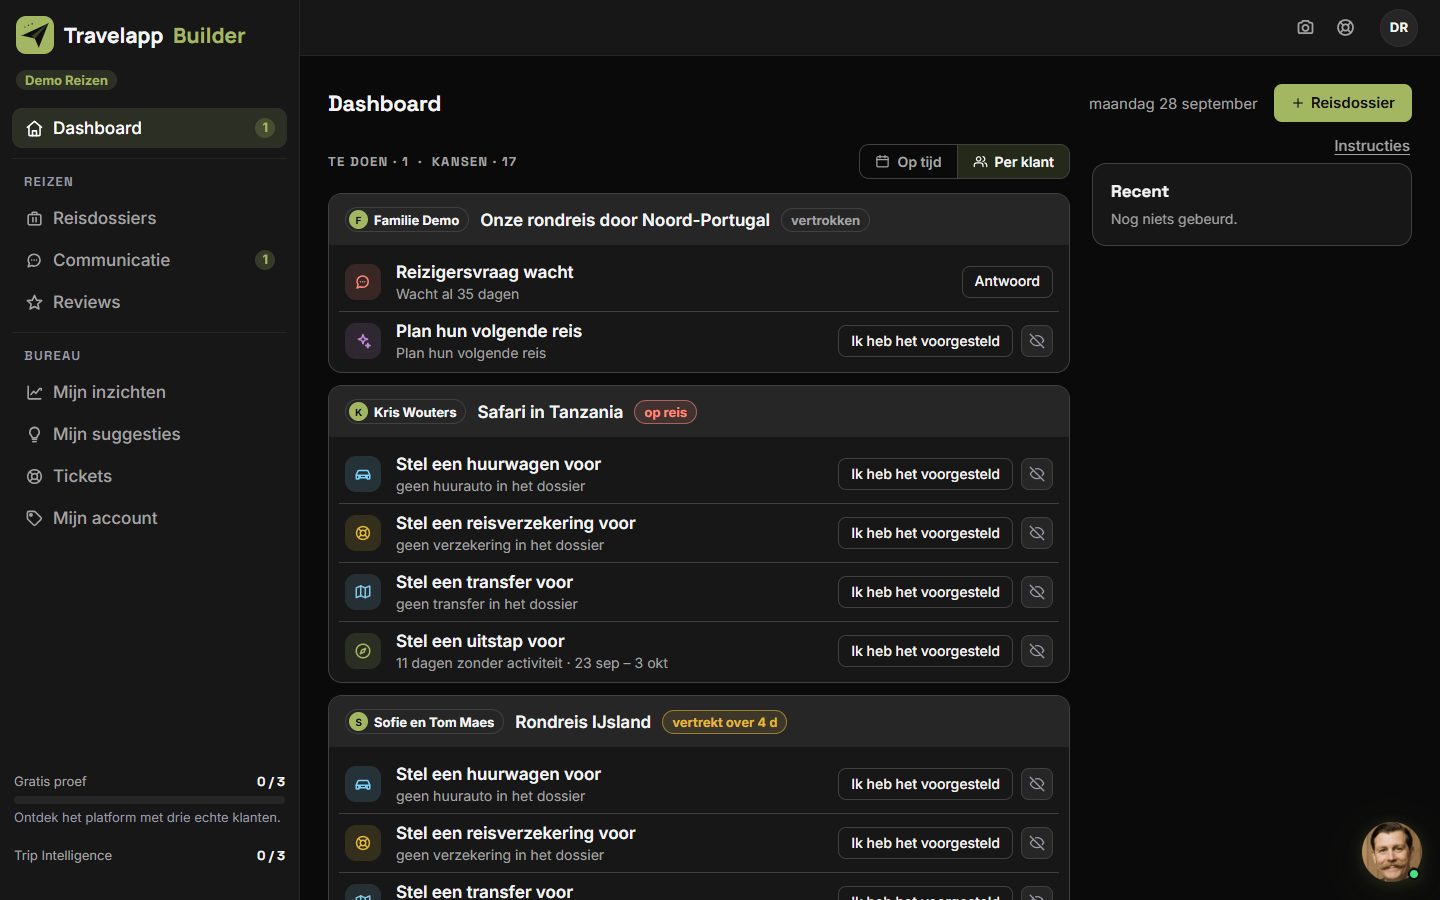Click the Kris Wouters client chip
Viewport: 1440px width, 900px height.
tap(405, 412)
